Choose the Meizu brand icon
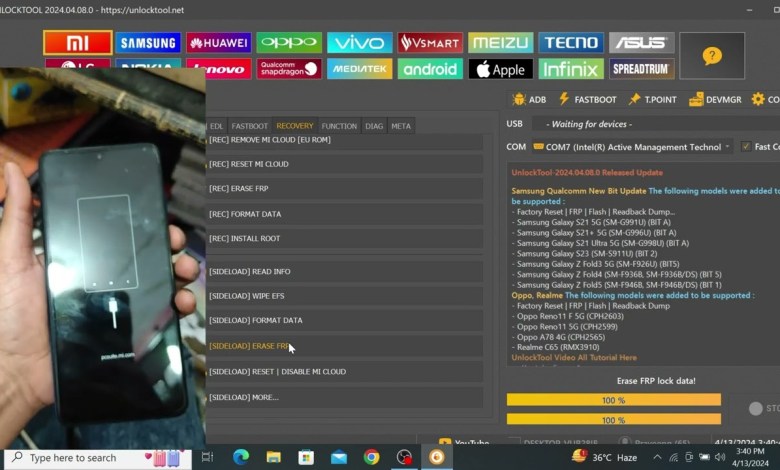Screen dimensions: 780x470 [x=500, y=43]
